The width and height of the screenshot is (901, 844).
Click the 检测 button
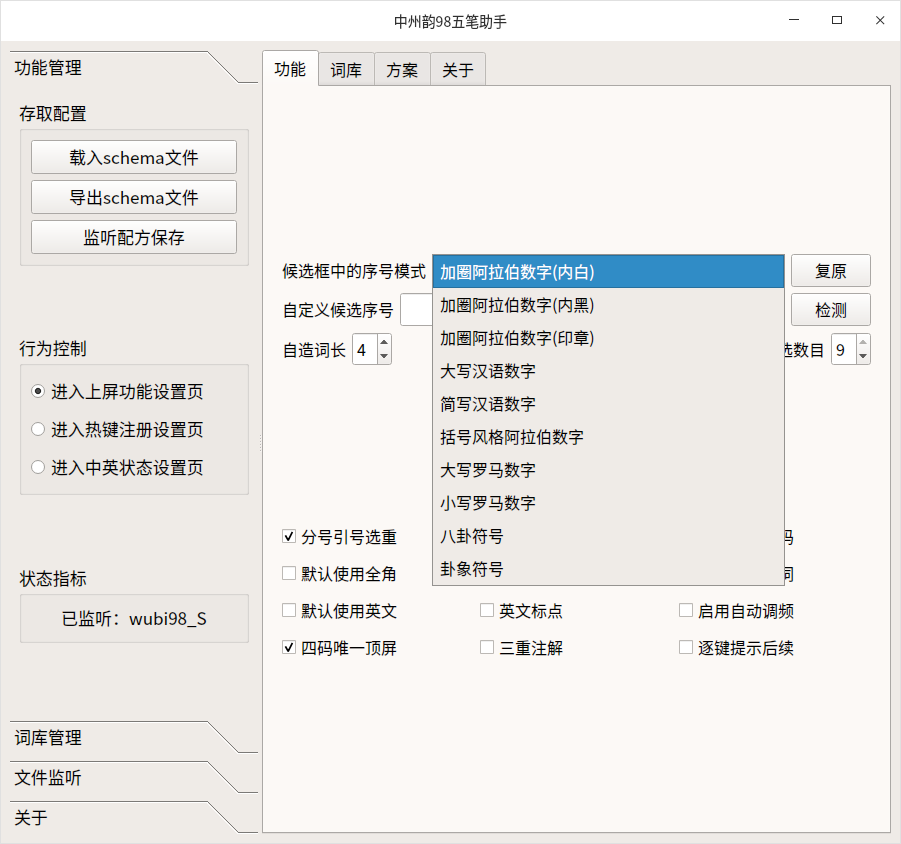tap(830, 309)
